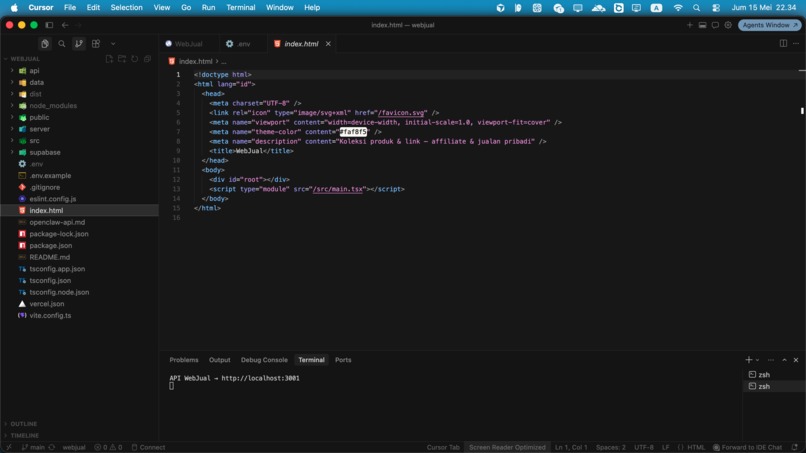Close the terminal panel
Image resolution: width=806 pixels, height=453 pixels.
(x=796, y=360)
